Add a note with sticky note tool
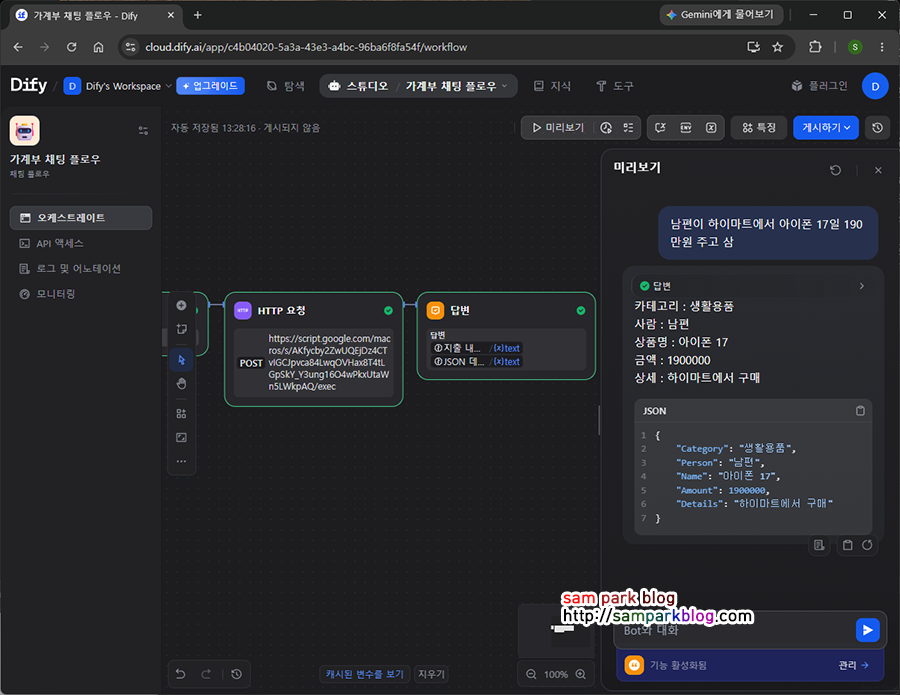 [x=181, y=329]
